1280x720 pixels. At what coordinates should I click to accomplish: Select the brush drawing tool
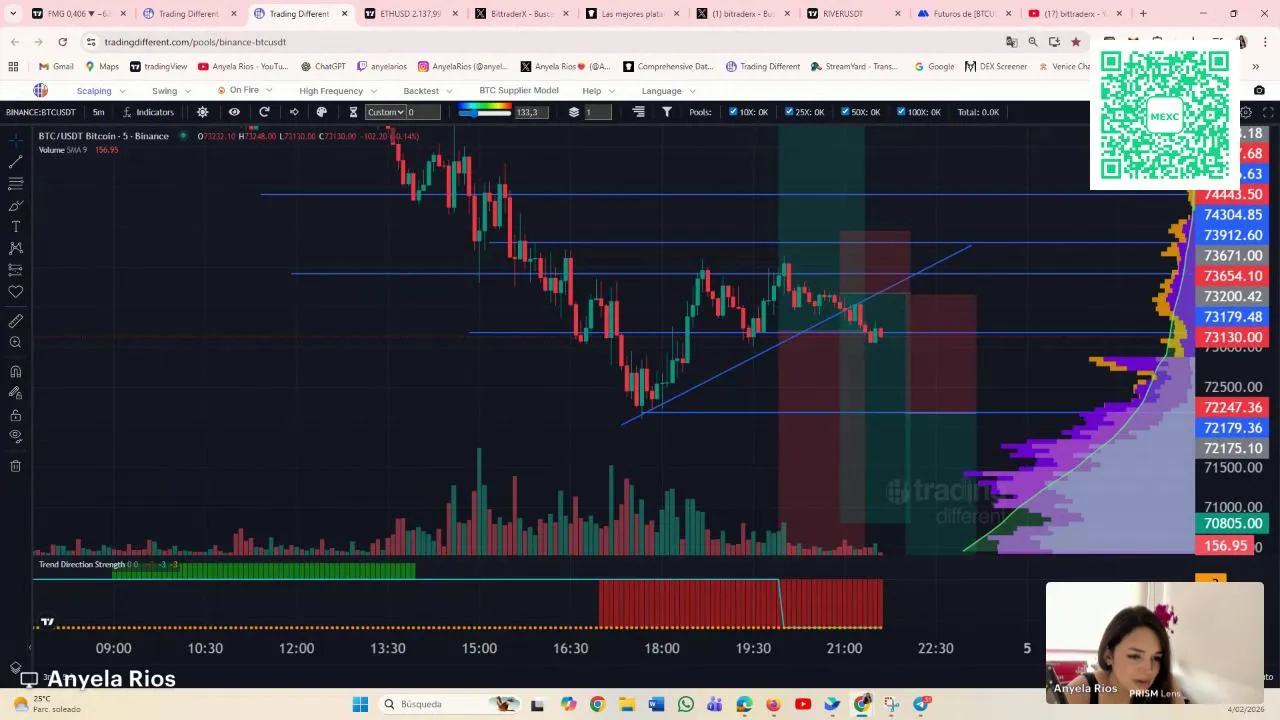pyautogui.click(x=15, y=205)
